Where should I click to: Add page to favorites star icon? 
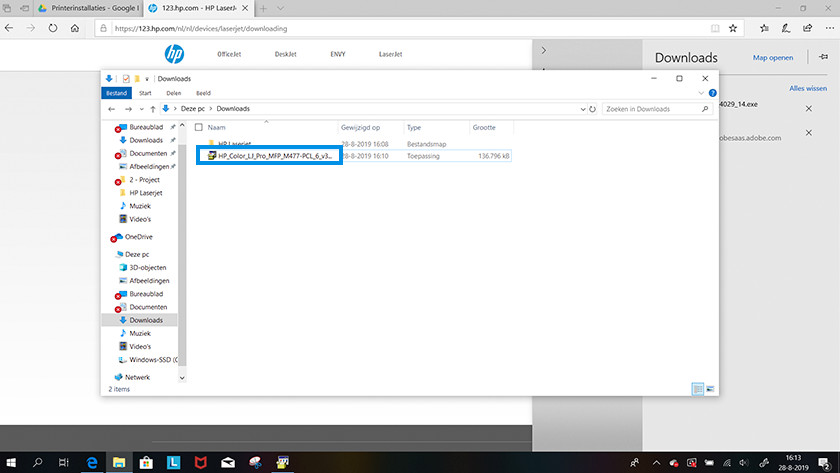pyautogui.click(x=733, y=28)
